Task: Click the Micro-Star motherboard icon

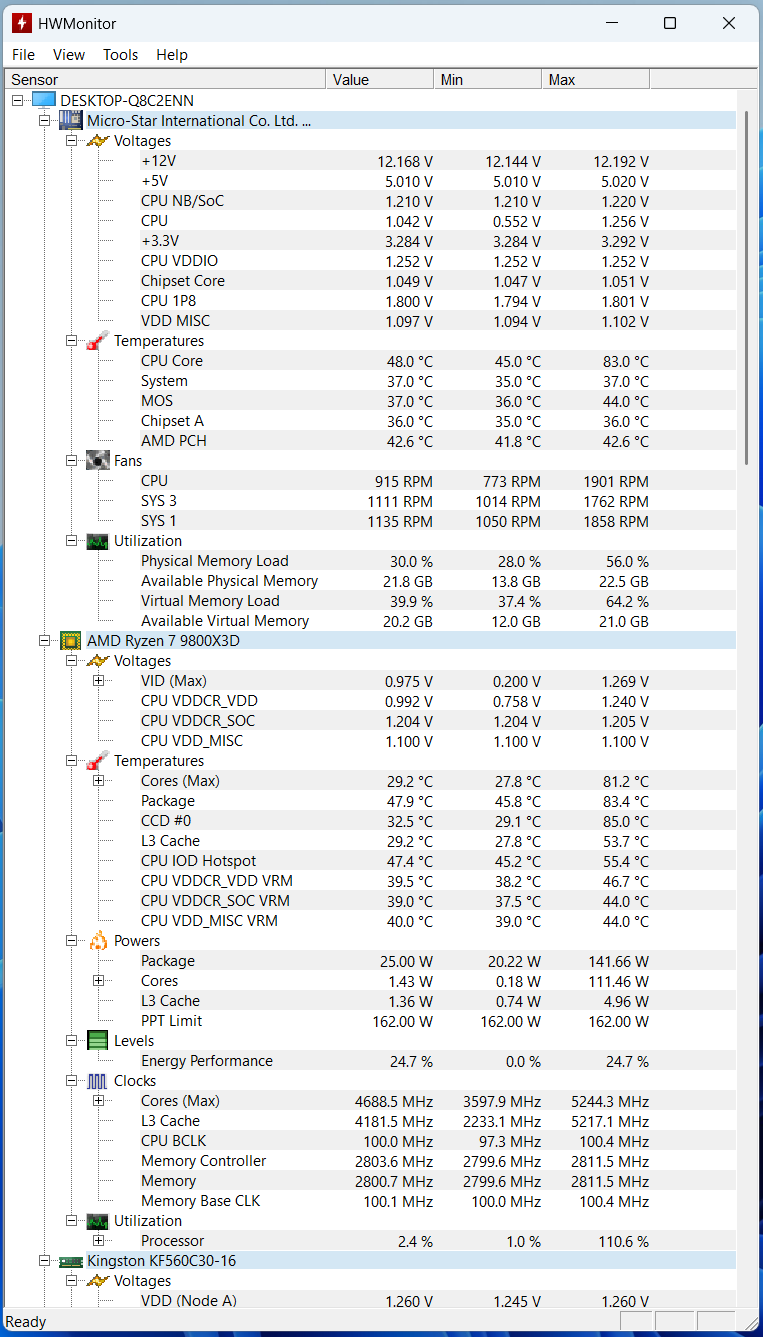Action: pos(71,120)
